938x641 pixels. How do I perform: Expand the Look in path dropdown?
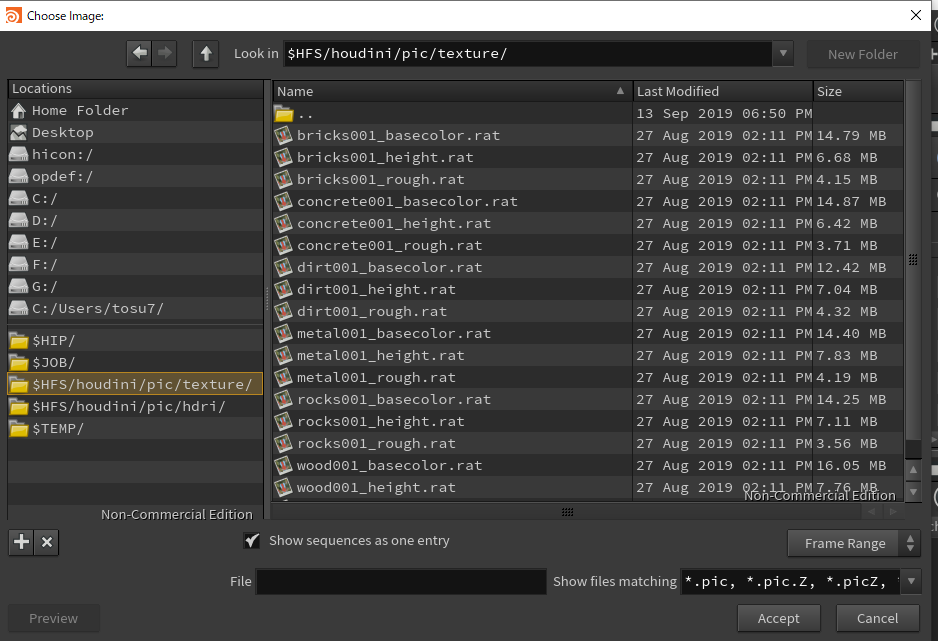[x=783, y=53]
